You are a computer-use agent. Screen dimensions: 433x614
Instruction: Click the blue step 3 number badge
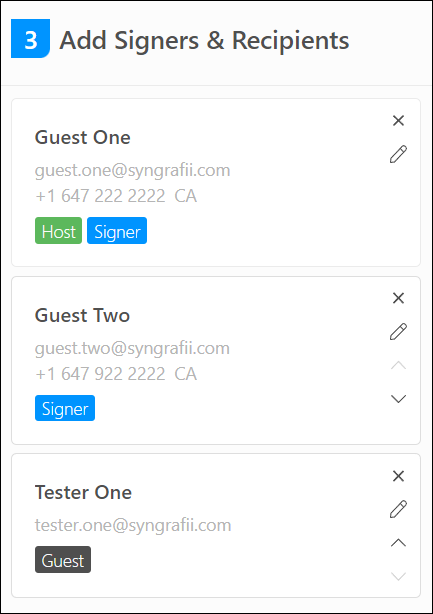31,38
